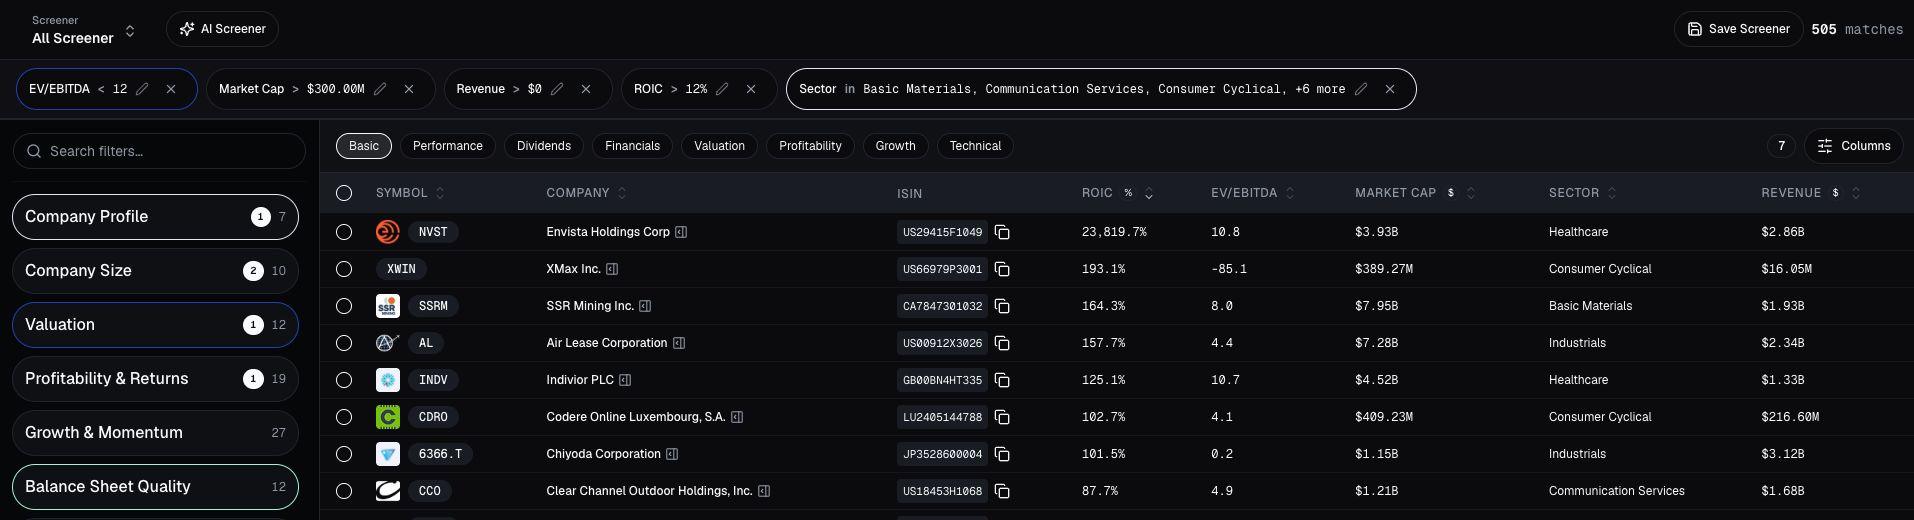Viewport: 1914px width, 520px height.
Task: Switch to the Technical tab
Action: pyautogui.click(x=975, y=146)
